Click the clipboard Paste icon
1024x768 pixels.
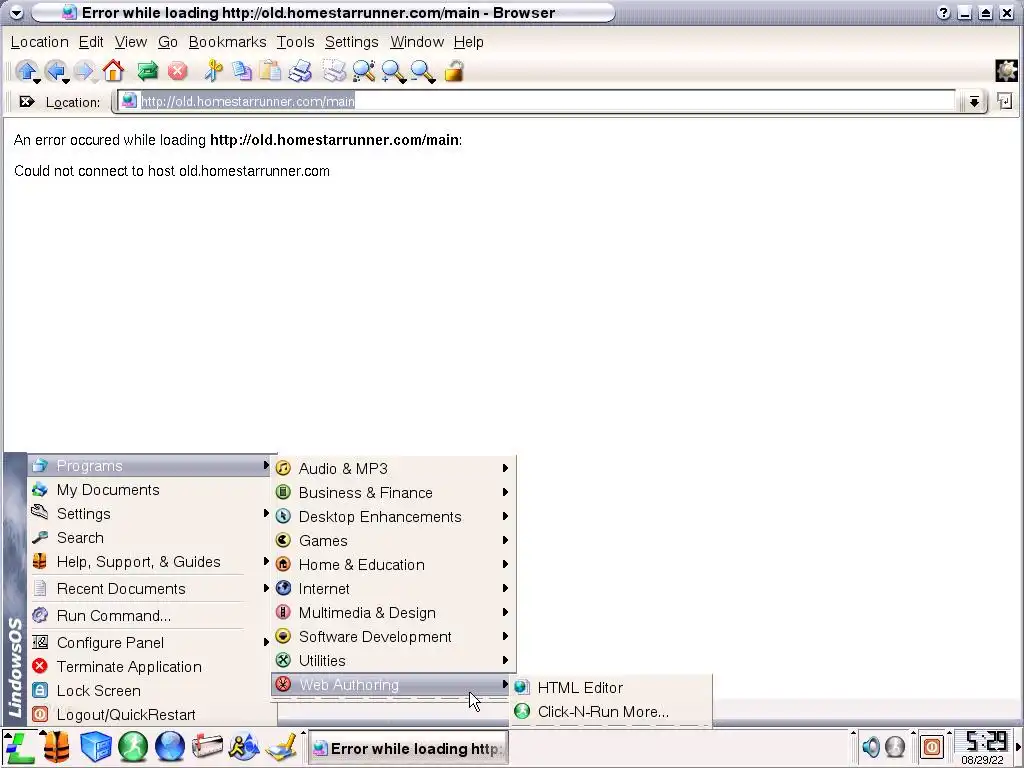(x=270, y=71)
